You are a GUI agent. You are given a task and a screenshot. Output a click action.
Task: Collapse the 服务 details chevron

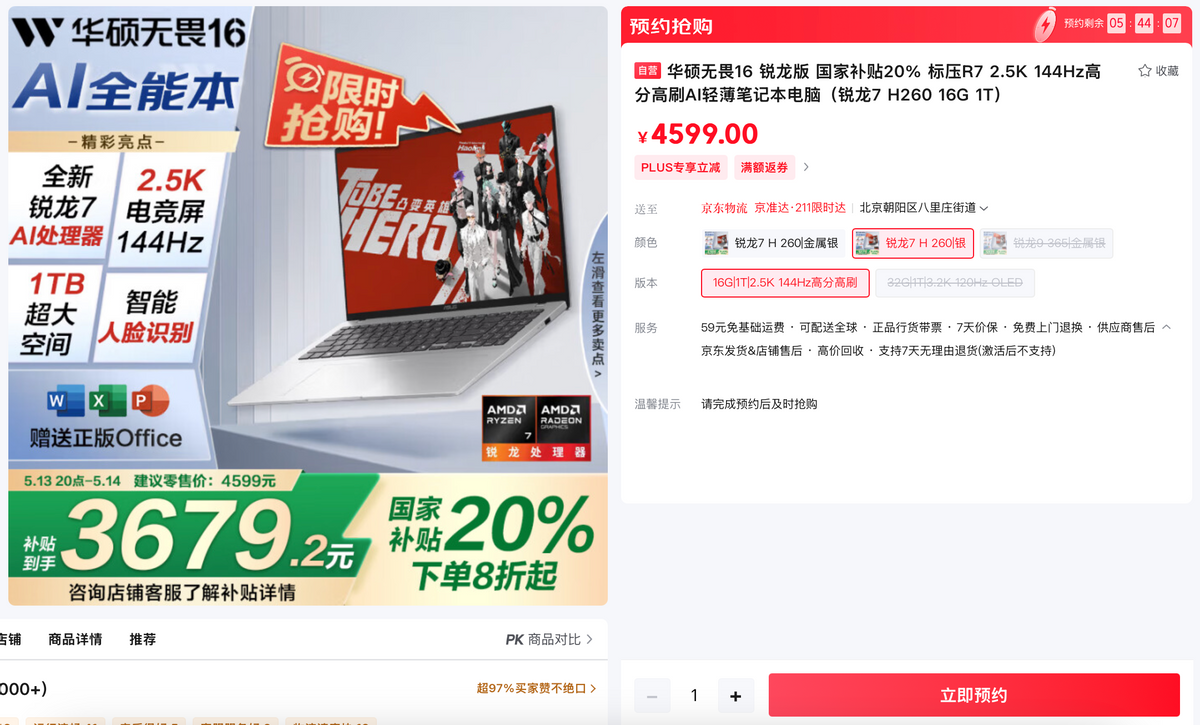pos(1166,327)
